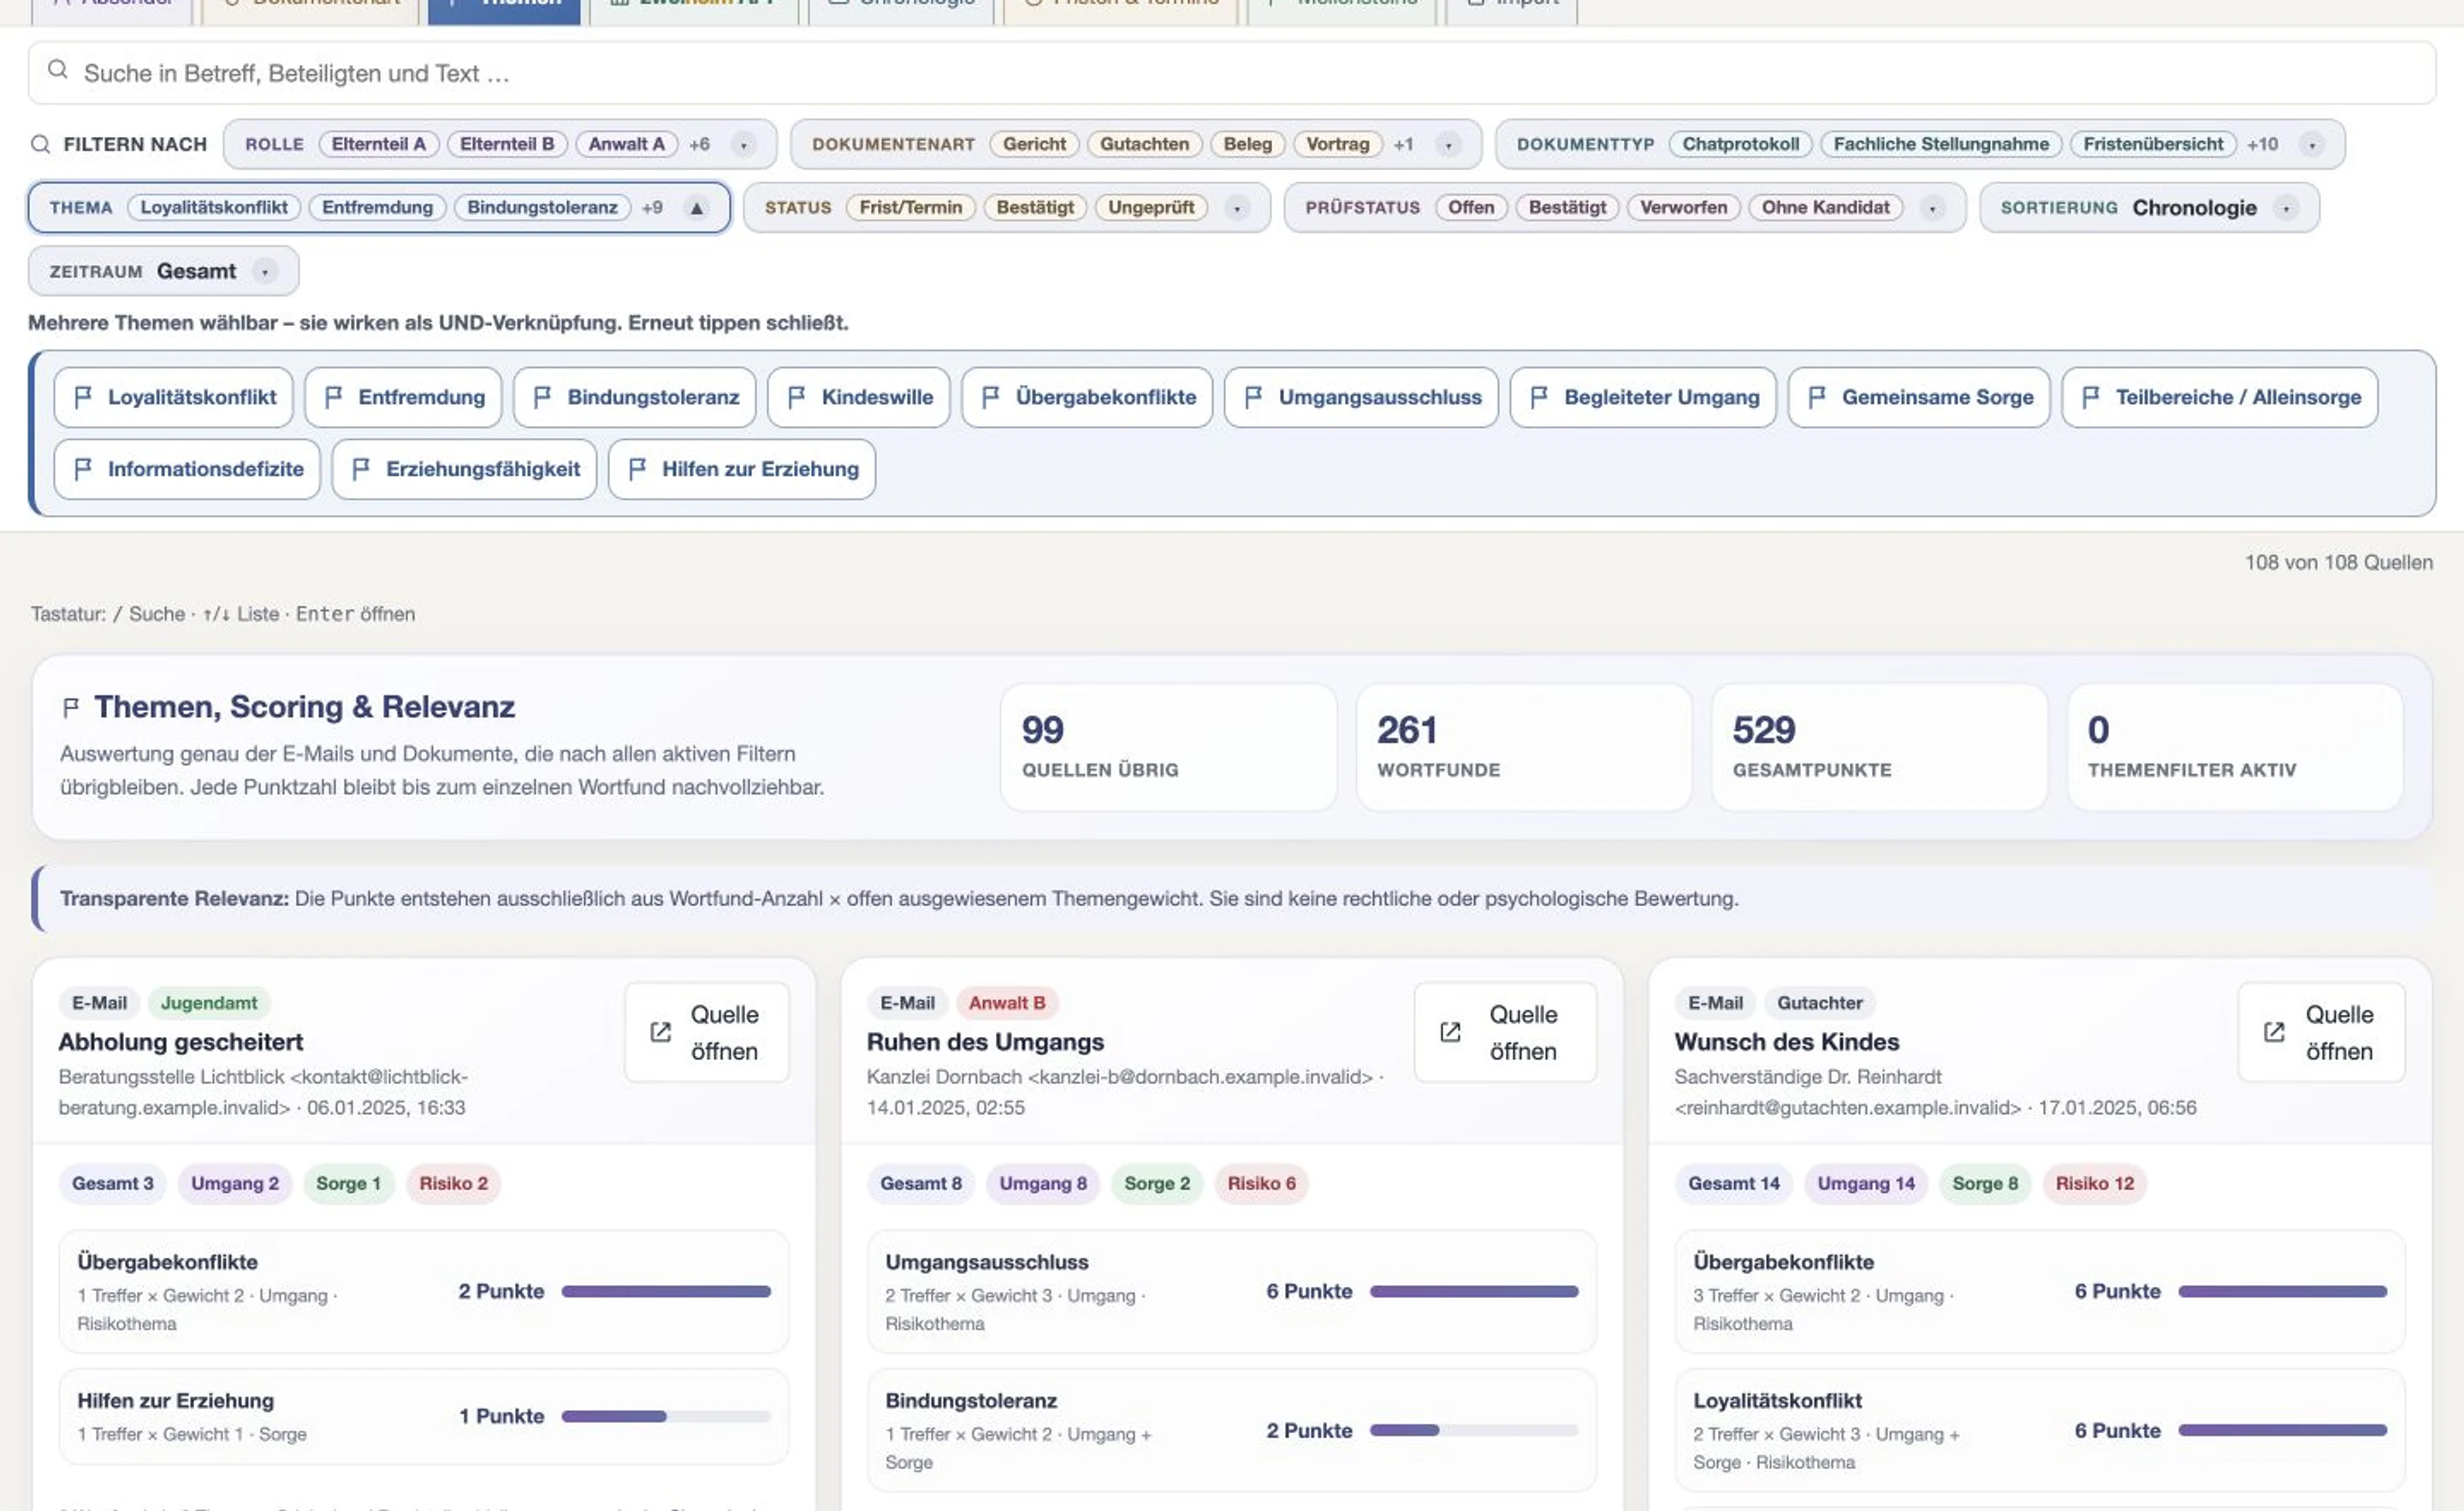Click the flag icon beside Themen, Scoring & Relevanz
Screen dimensions: 2464x1511
point(70,707)
